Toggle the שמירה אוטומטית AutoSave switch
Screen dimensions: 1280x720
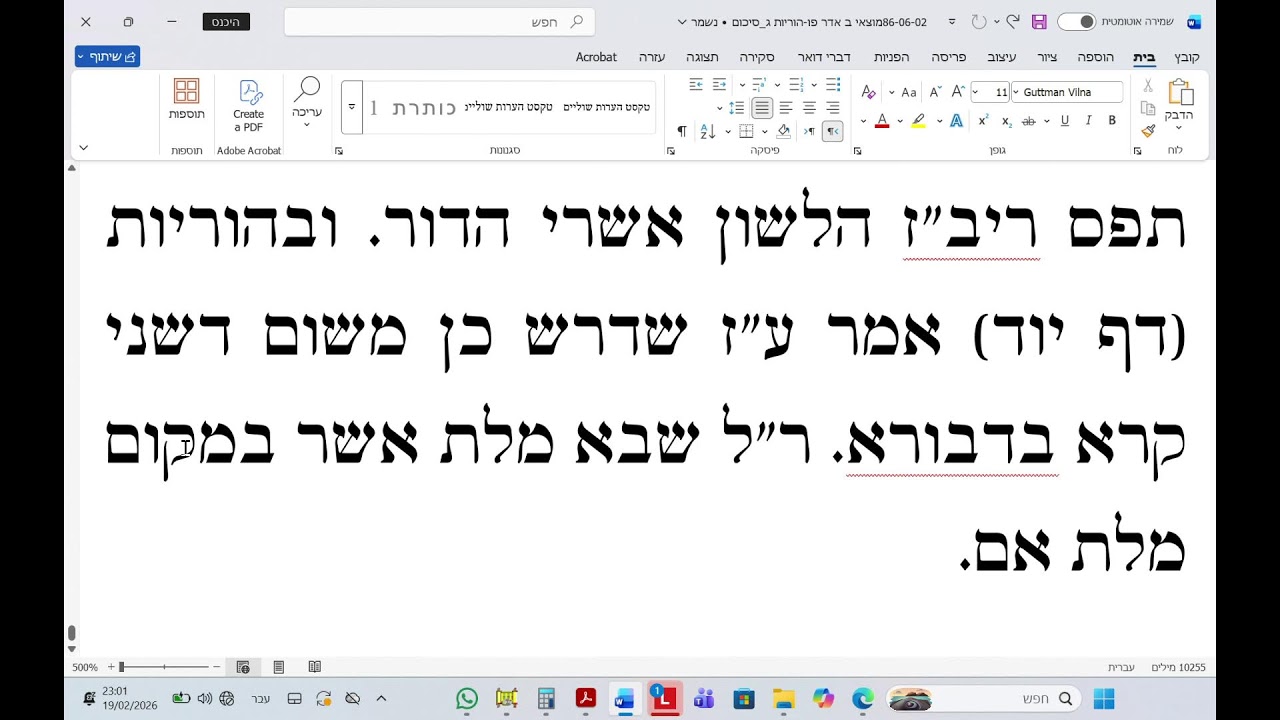click(1076, 22)
